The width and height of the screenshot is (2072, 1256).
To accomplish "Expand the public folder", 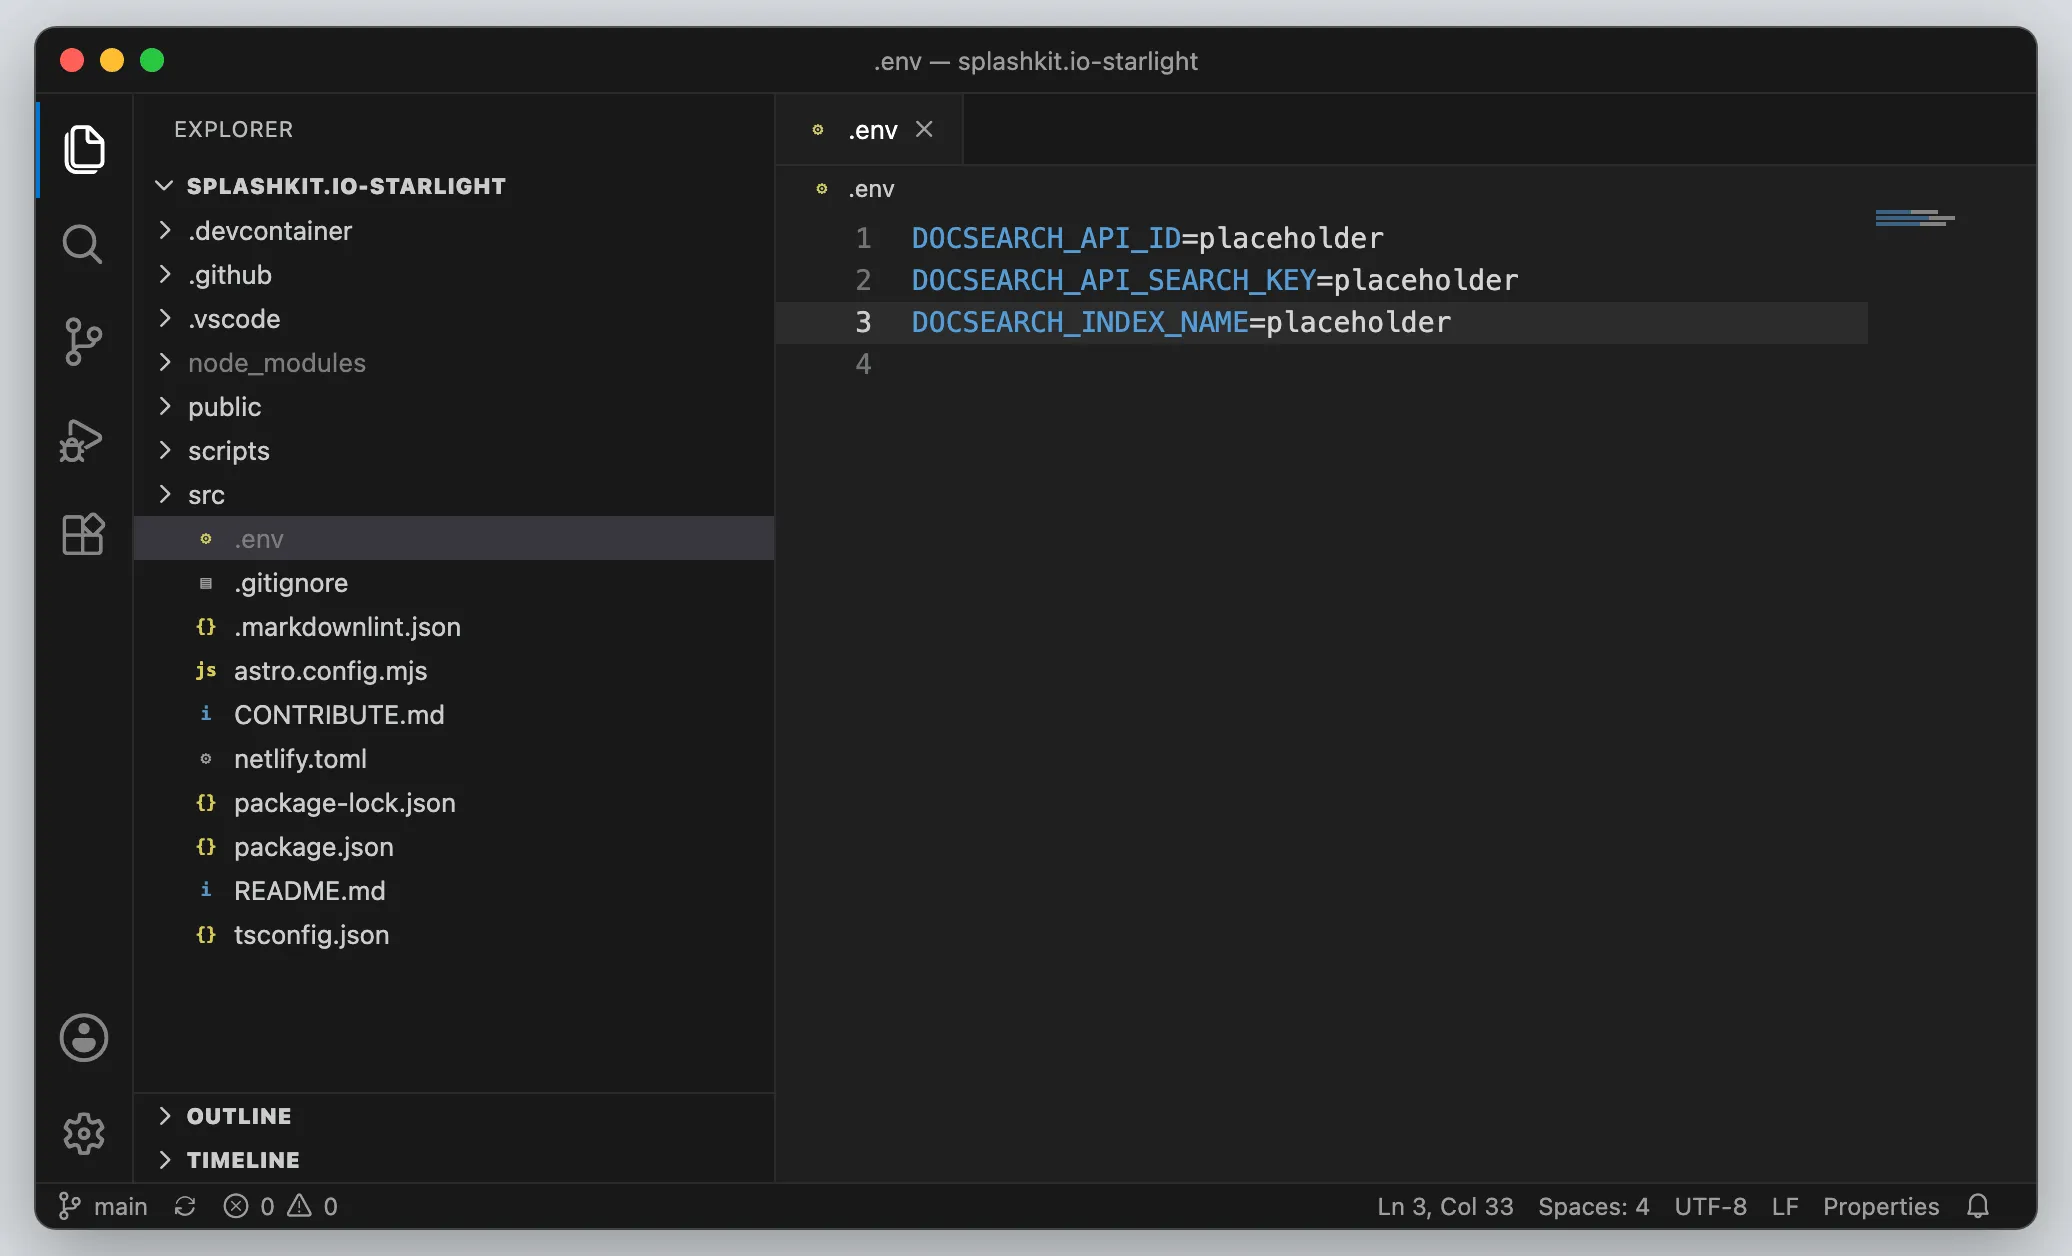I will [x=454, y=407].
